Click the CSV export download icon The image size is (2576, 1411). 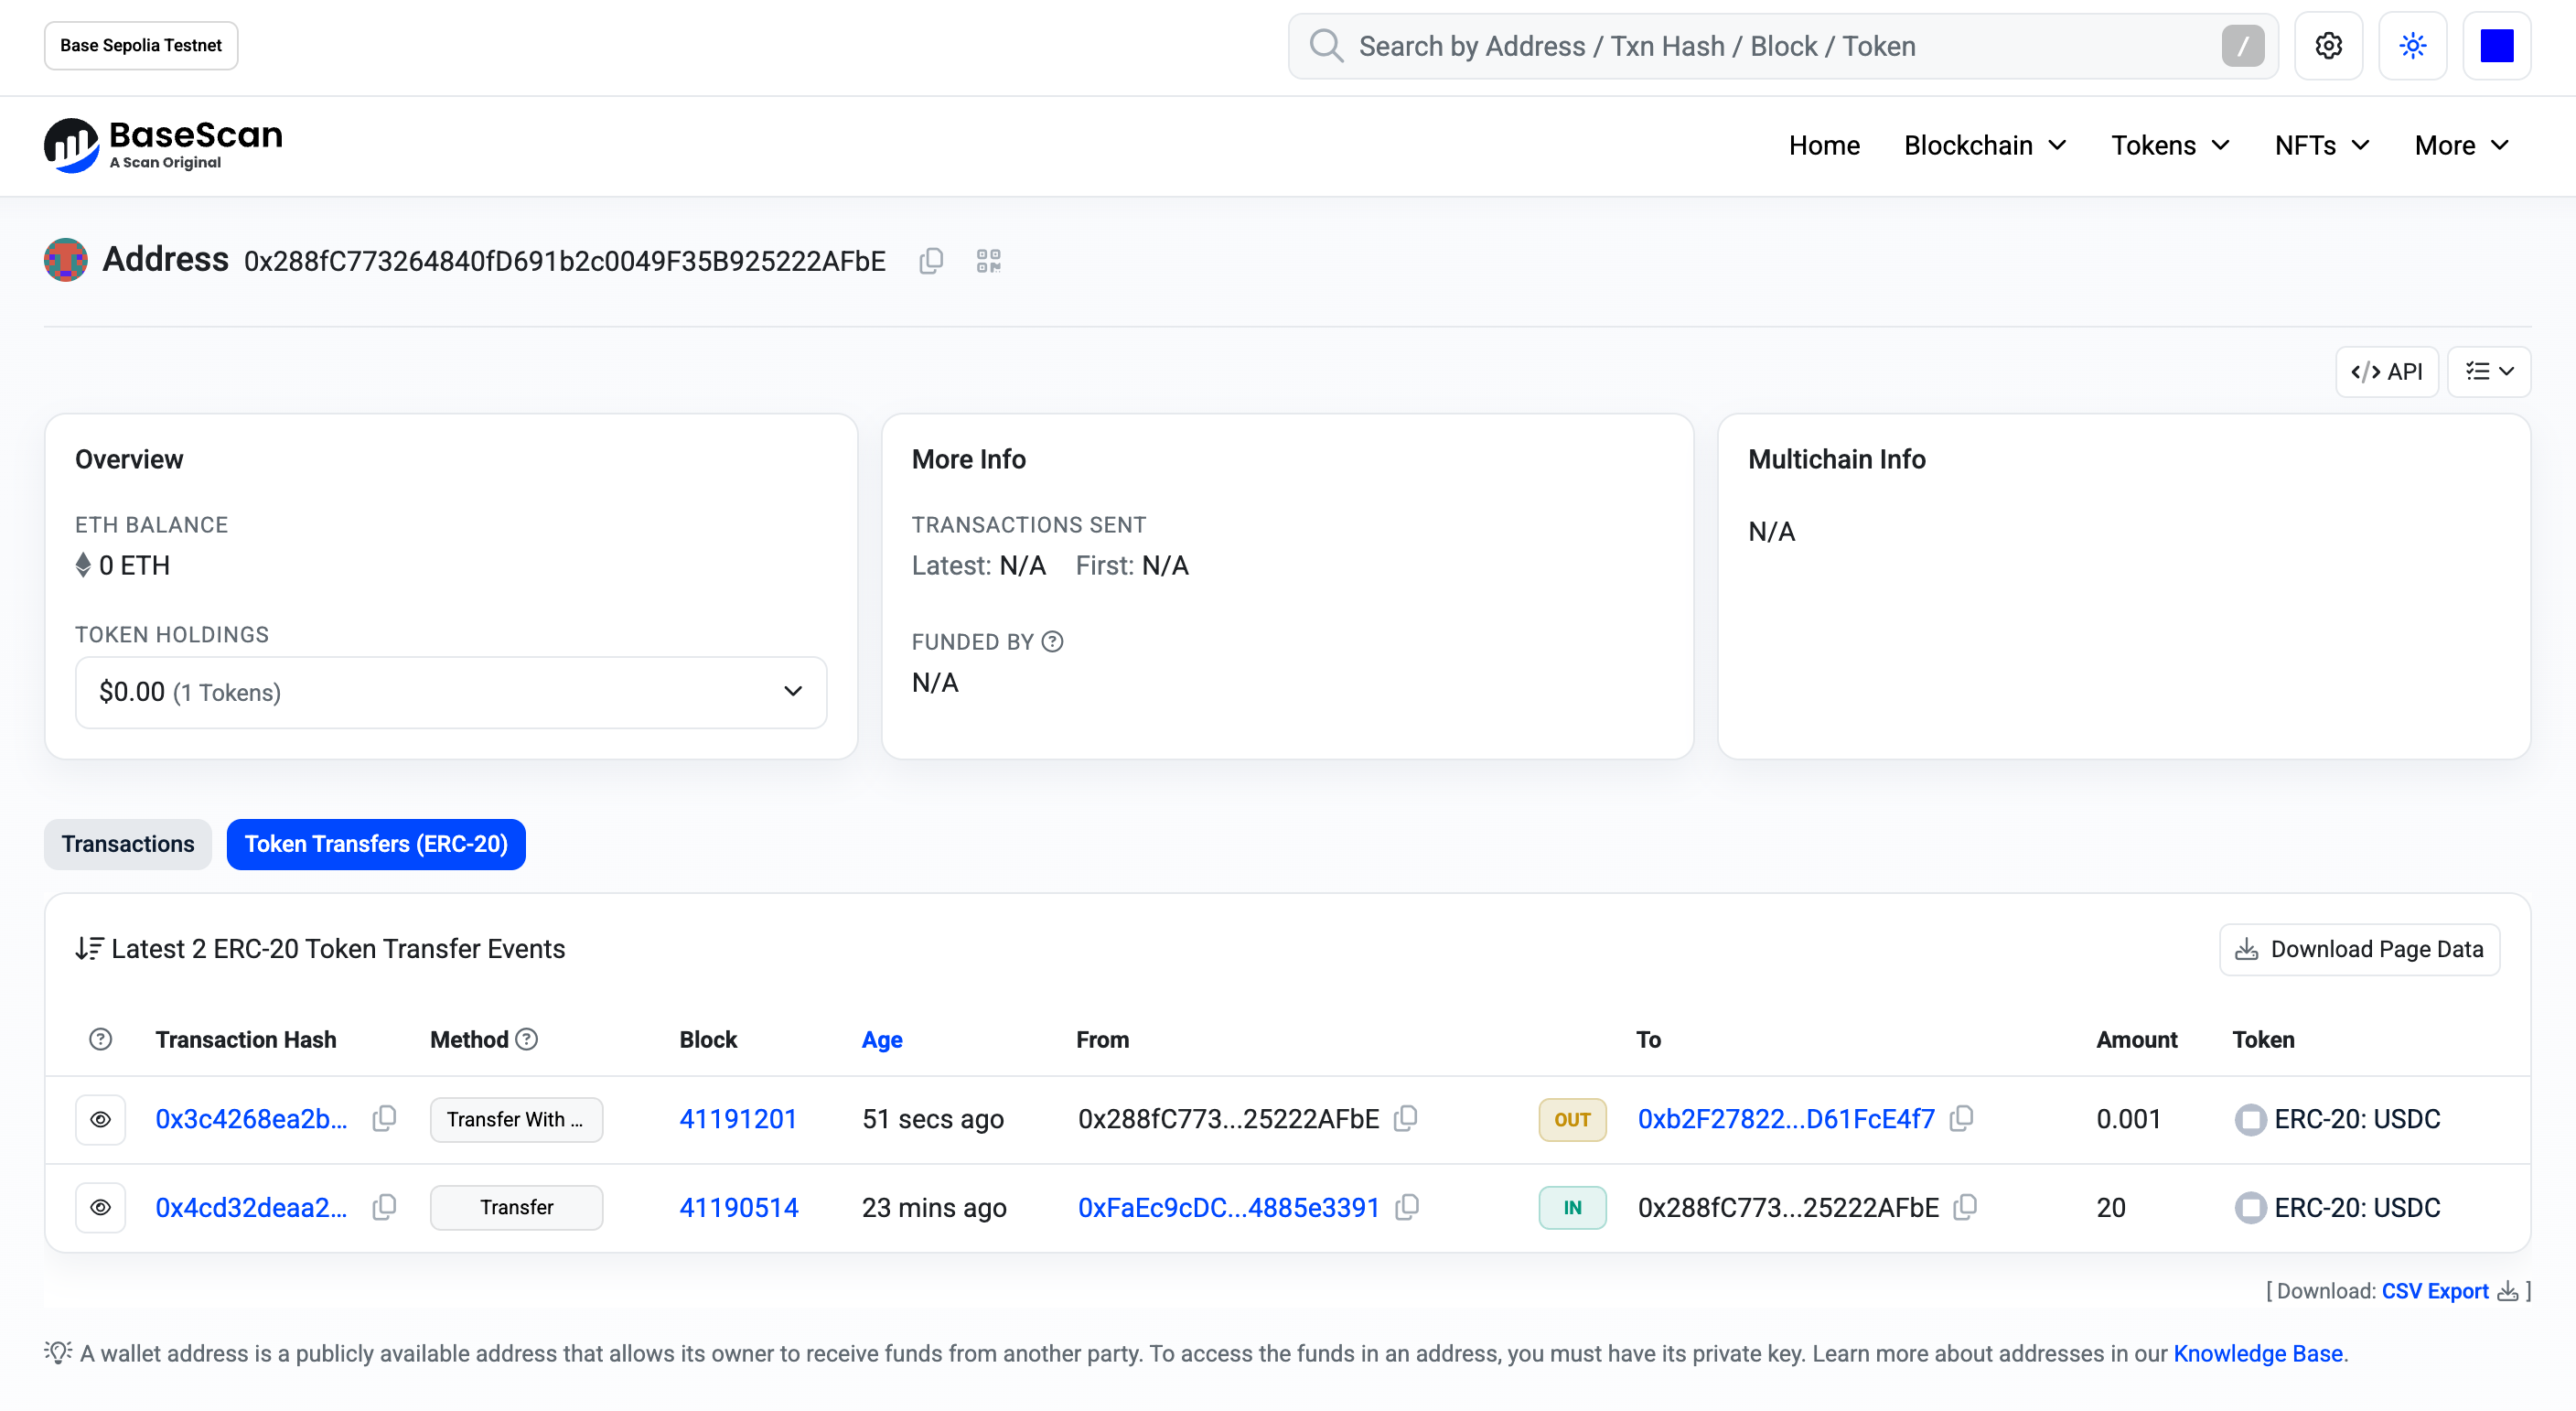pos(2508,1291)
